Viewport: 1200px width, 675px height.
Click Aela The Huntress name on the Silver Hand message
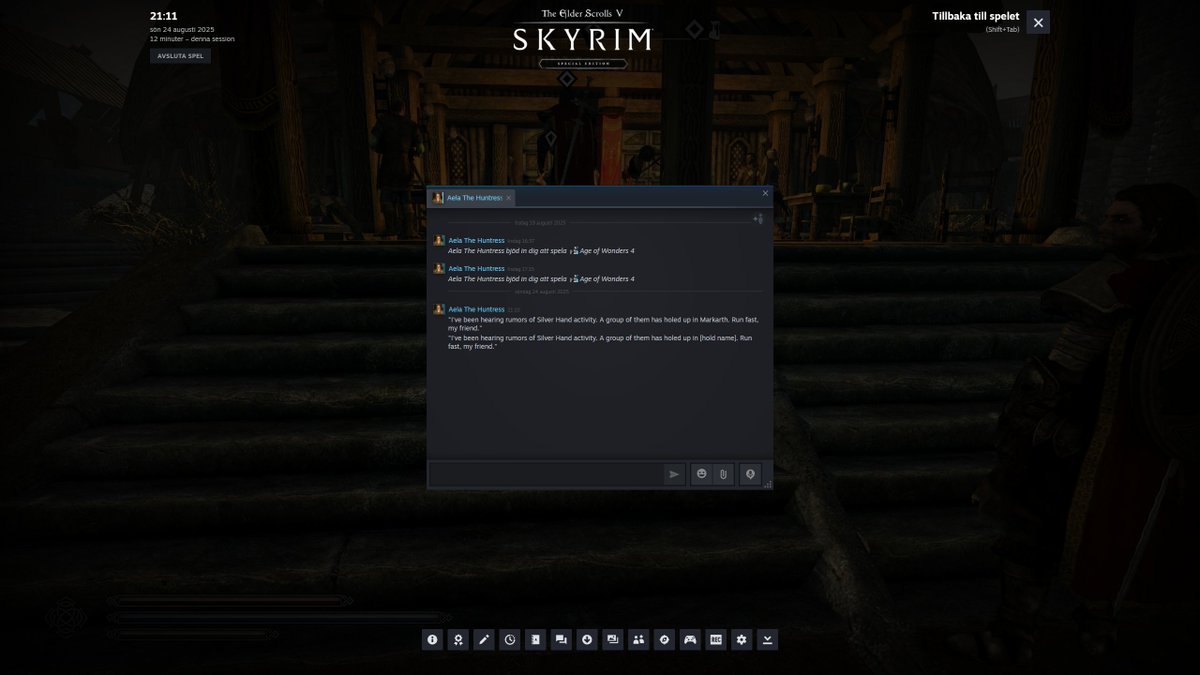(476, 309)
